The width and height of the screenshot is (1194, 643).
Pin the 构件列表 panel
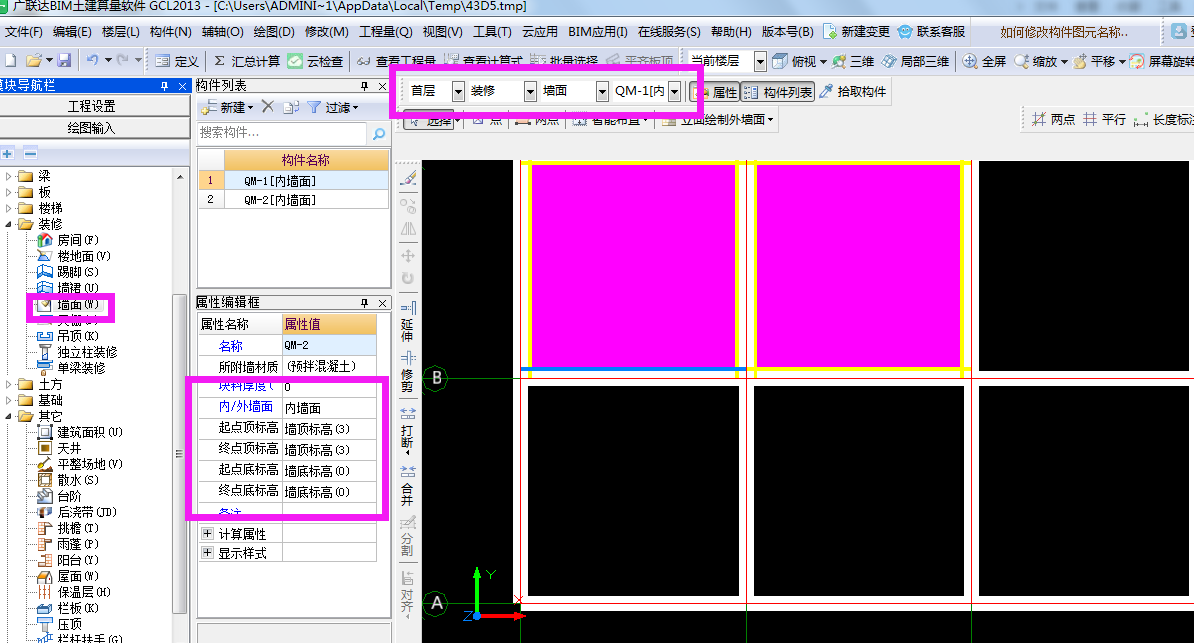click(x=365, y=86)
